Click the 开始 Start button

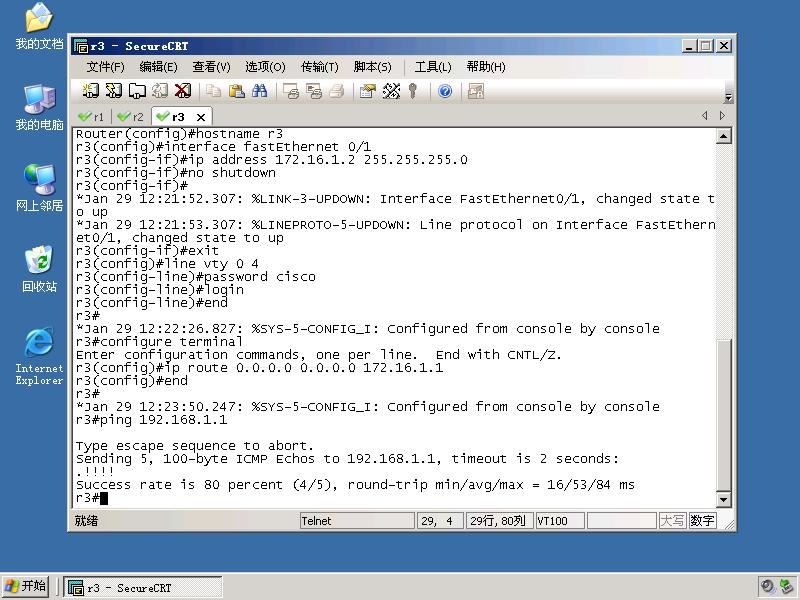pos(25,586)
